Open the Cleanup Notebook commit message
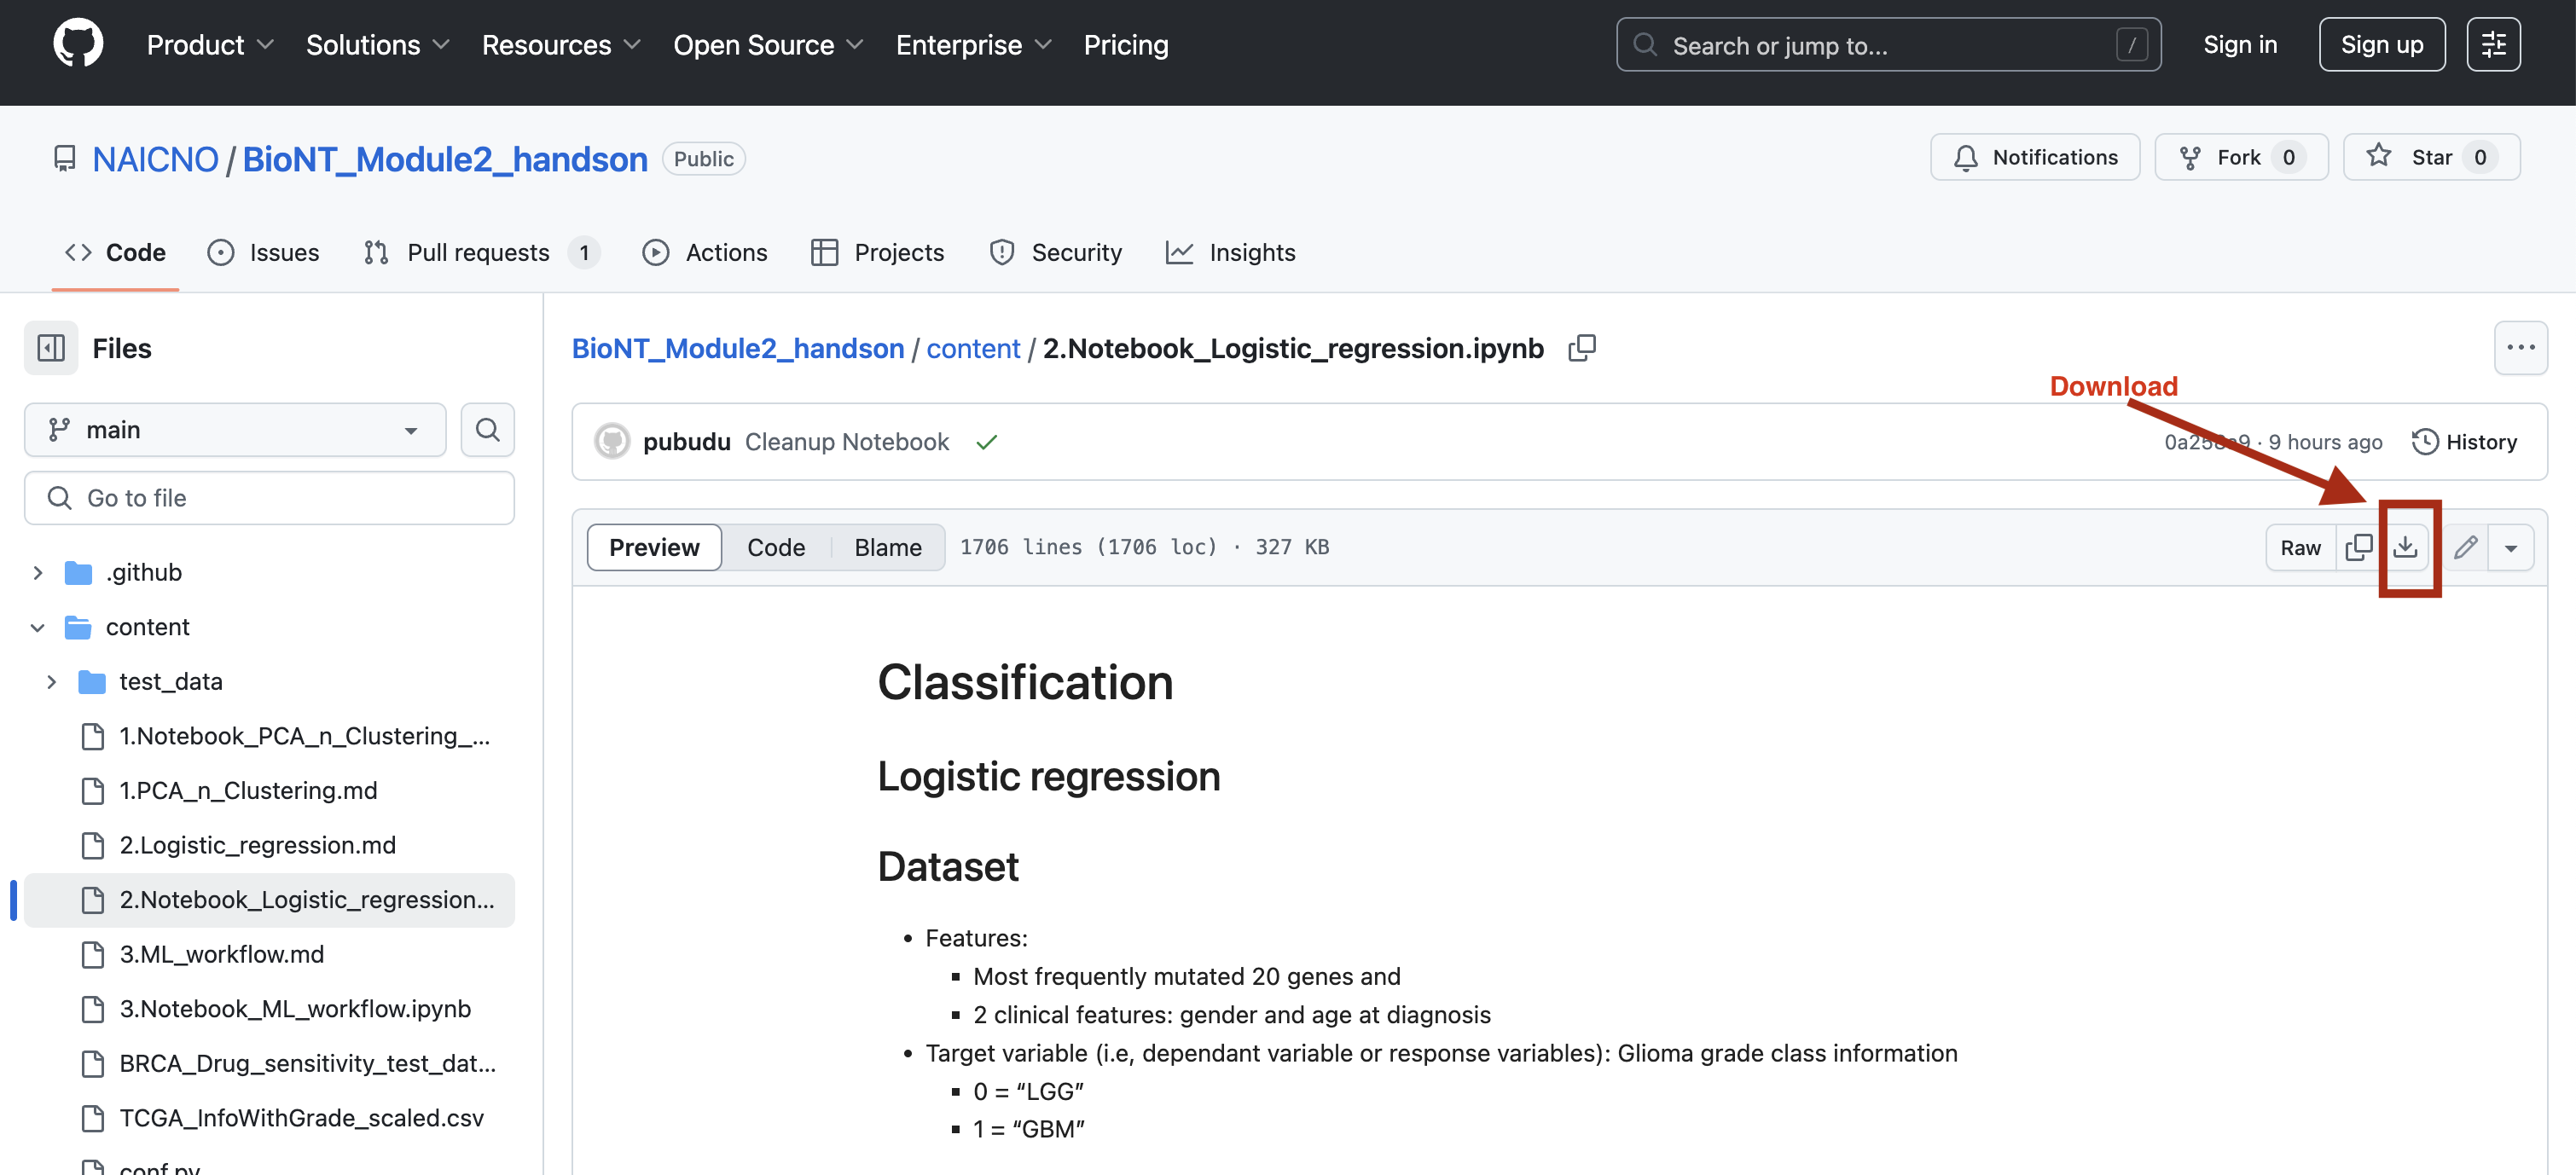The width and height of the screenshot is (2576, 1175). [847, 442]
